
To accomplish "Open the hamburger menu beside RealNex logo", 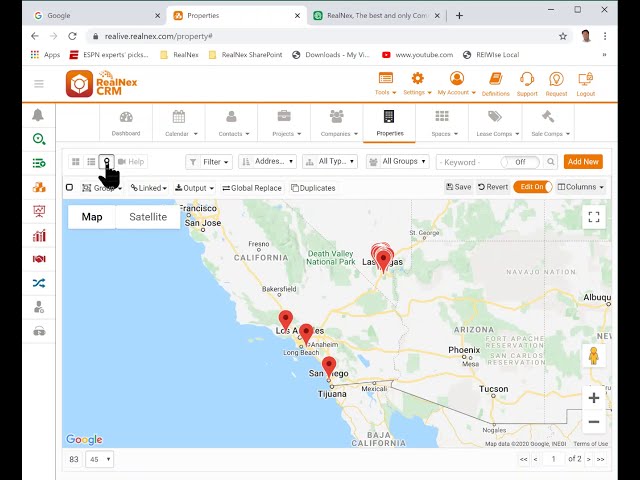I will coord(39,84).
